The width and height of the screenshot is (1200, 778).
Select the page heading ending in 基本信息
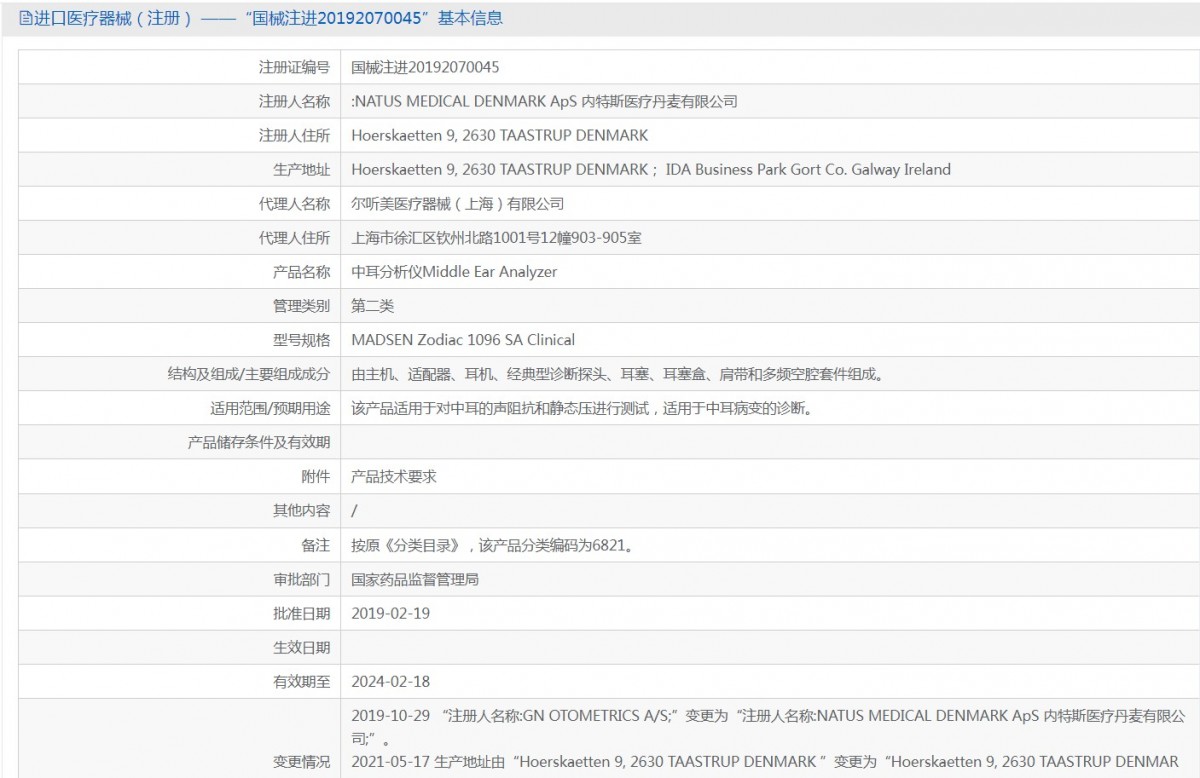[267, 18]
